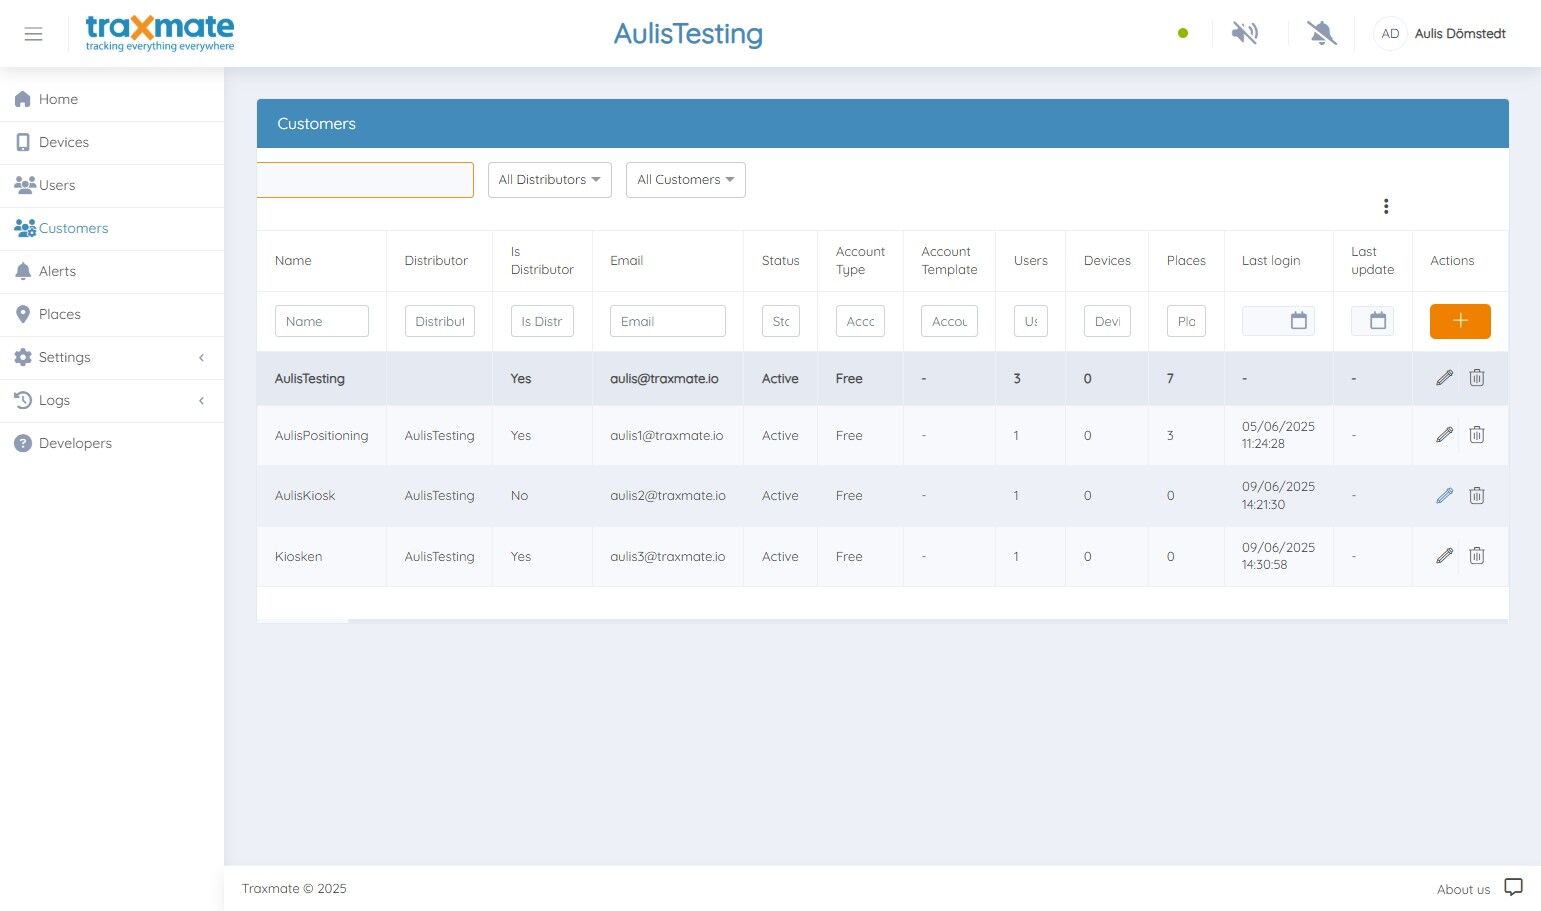The width and height of the screenshot is (1541, 911).
Task: Click the orange add customer button
Action: point(1459,321)
